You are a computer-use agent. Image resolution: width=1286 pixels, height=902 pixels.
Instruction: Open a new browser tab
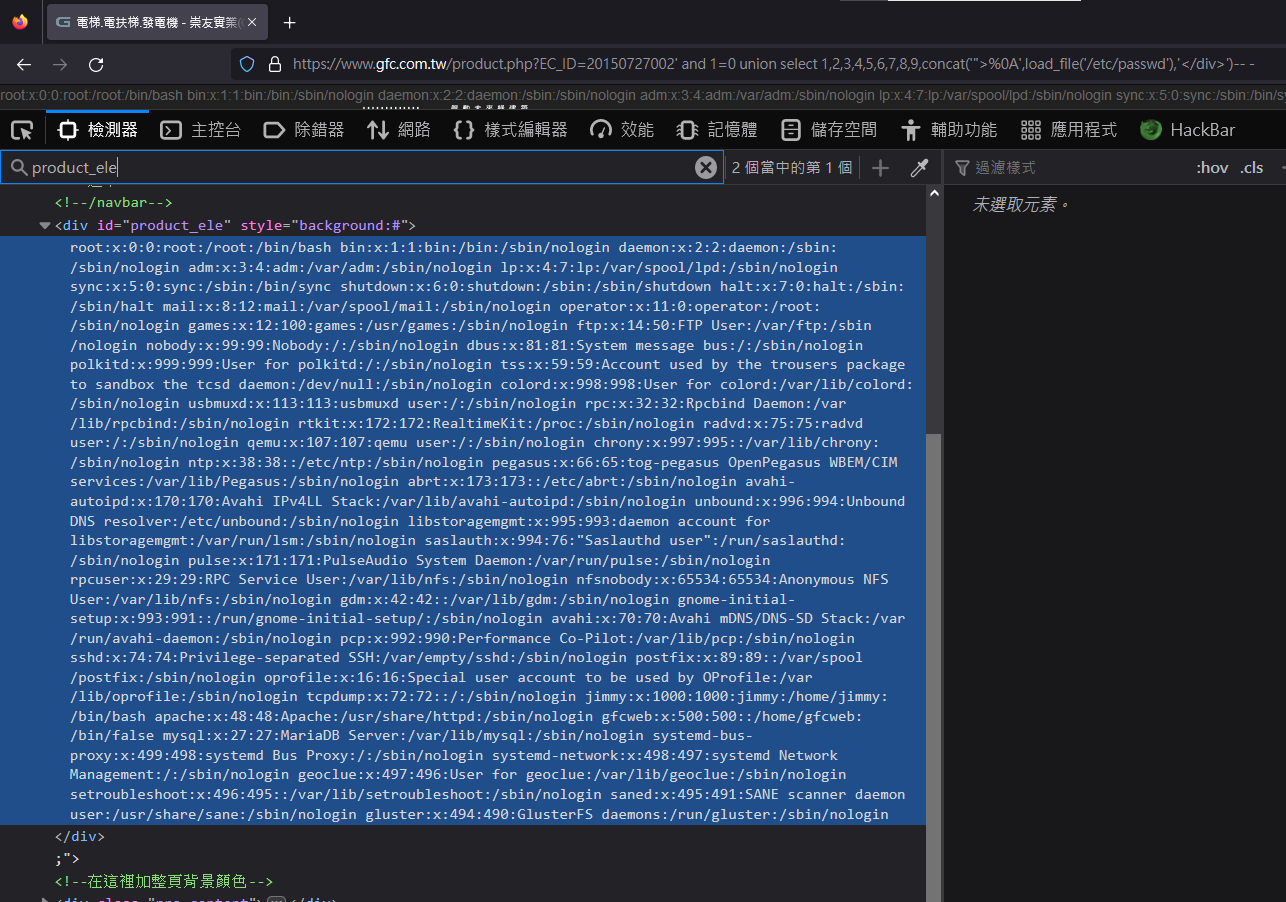point(290,22)
